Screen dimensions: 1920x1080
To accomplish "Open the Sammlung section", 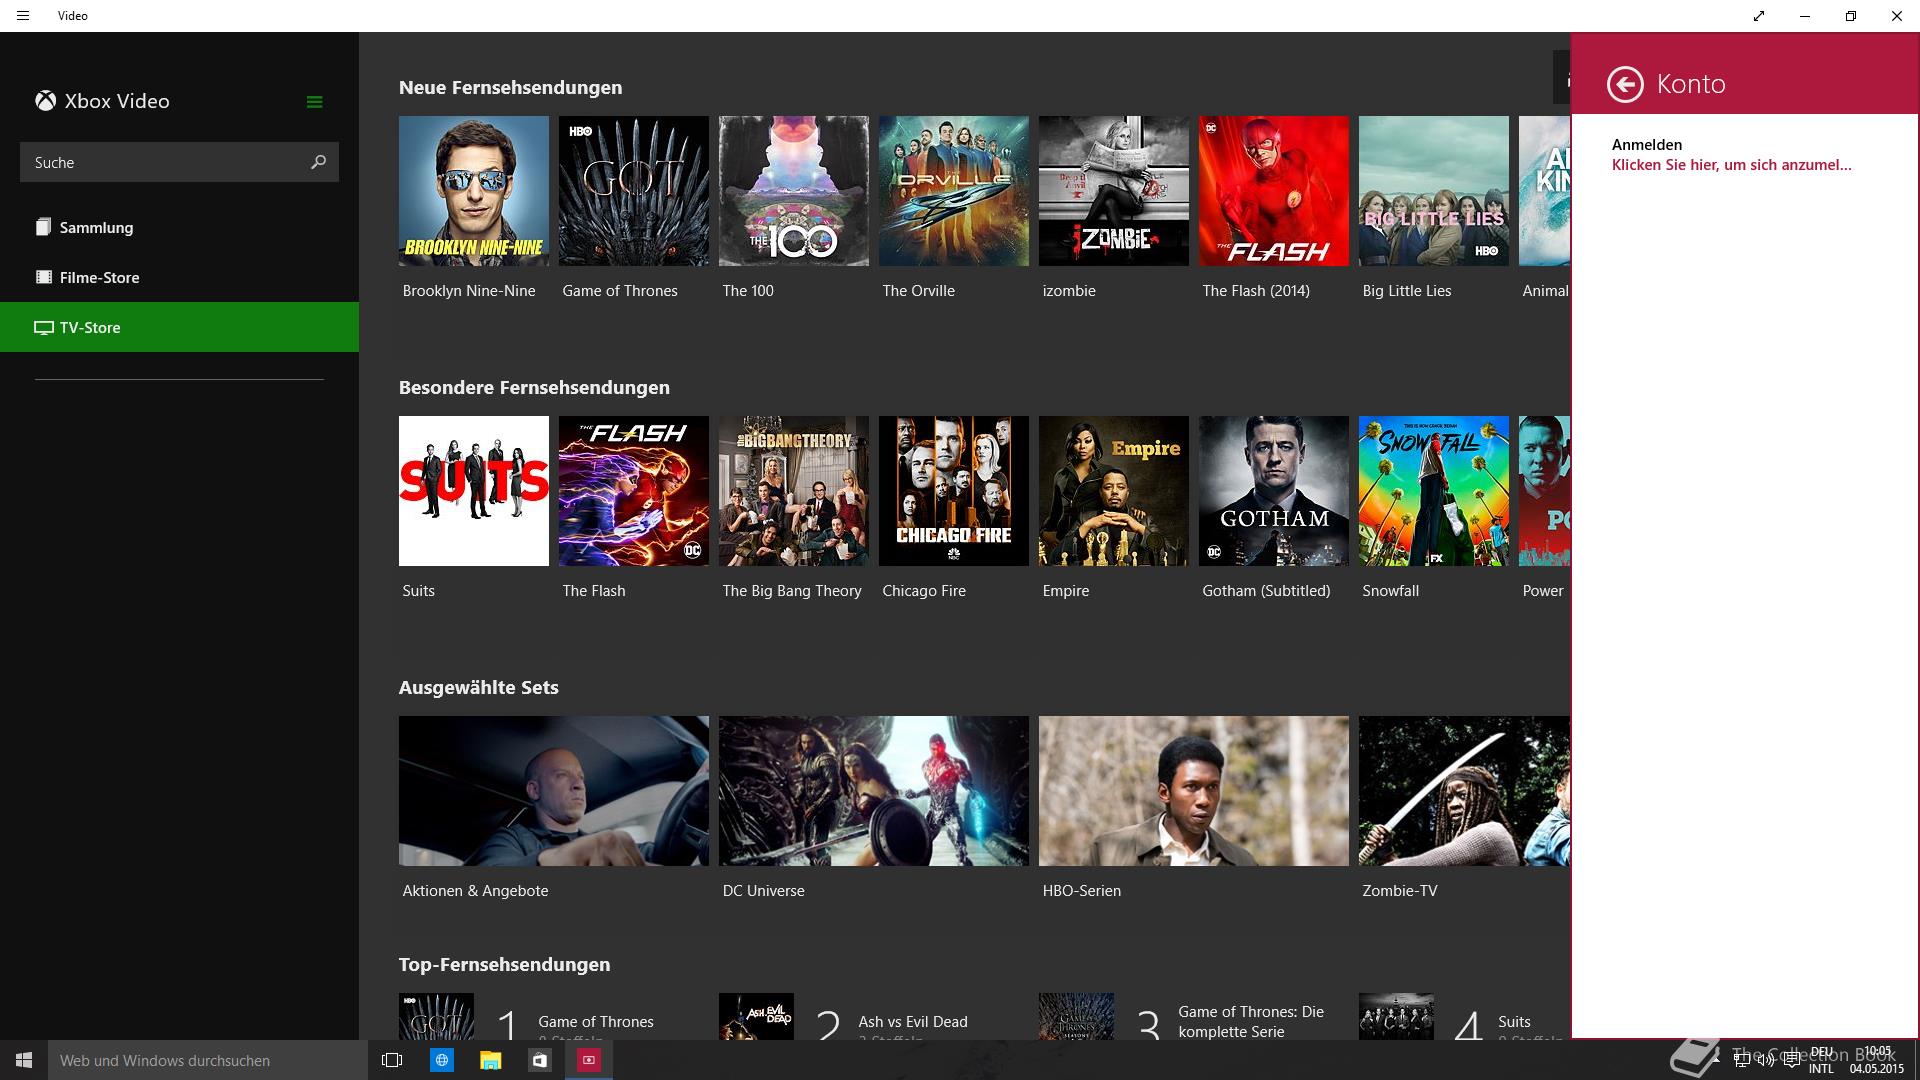I will [180, 227].
